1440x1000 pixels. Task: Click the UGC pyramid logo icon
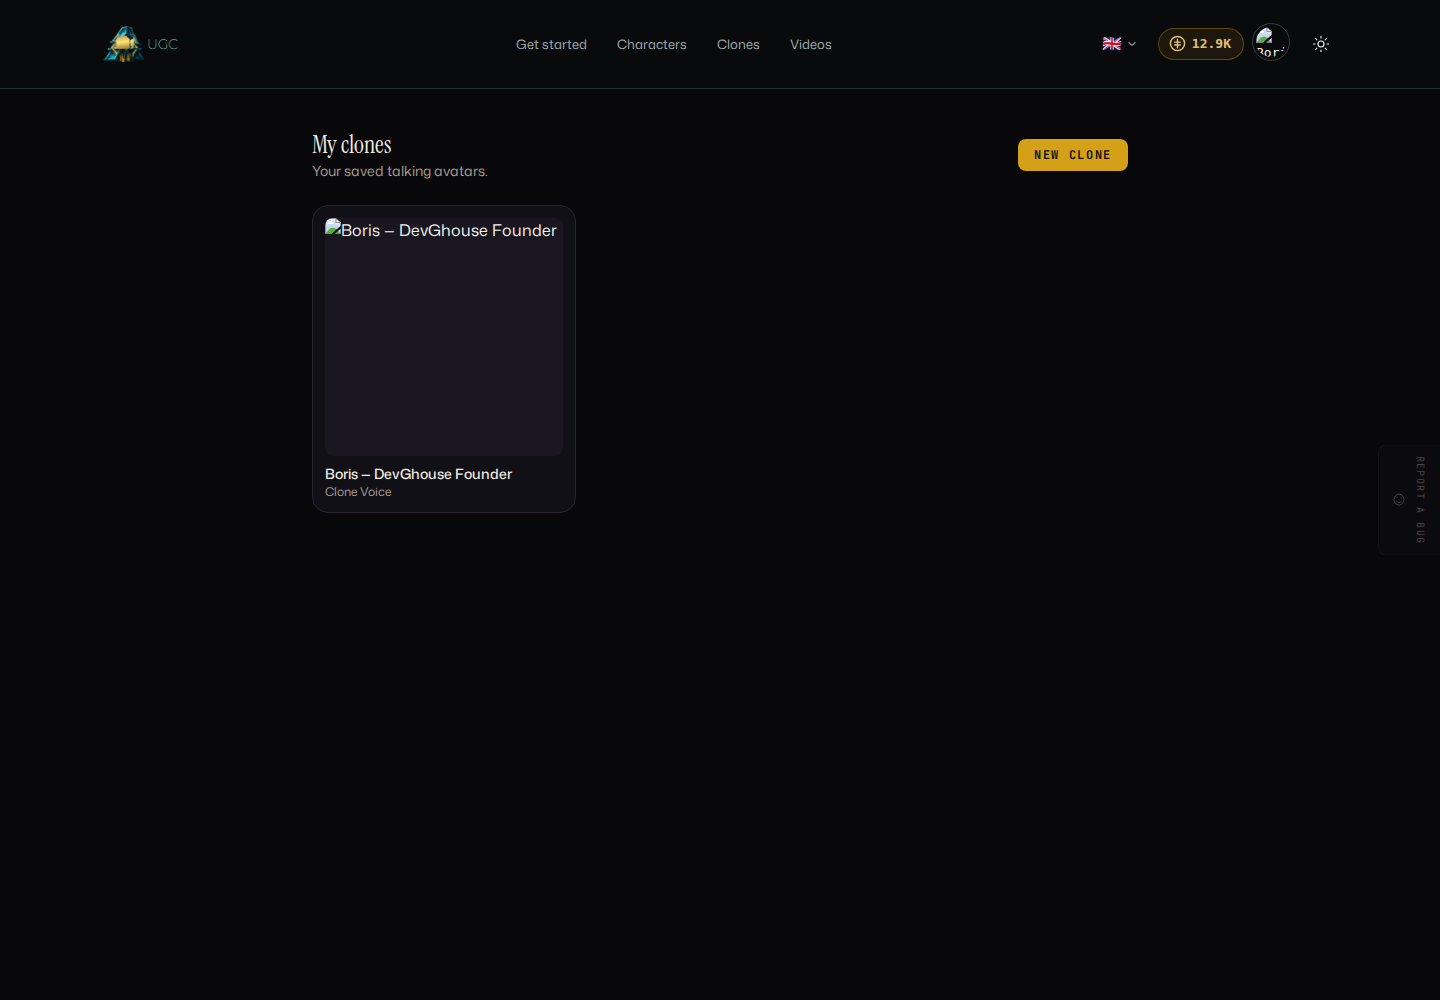click(x=124, y=44)
